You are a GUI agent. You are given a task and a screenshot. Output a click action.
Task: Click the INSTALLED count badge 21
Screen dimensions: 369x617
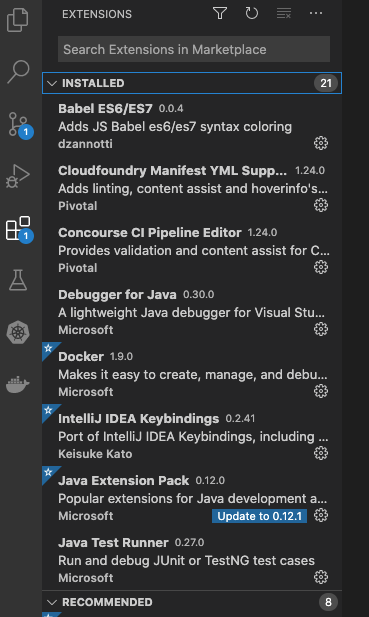click(326, 83)
